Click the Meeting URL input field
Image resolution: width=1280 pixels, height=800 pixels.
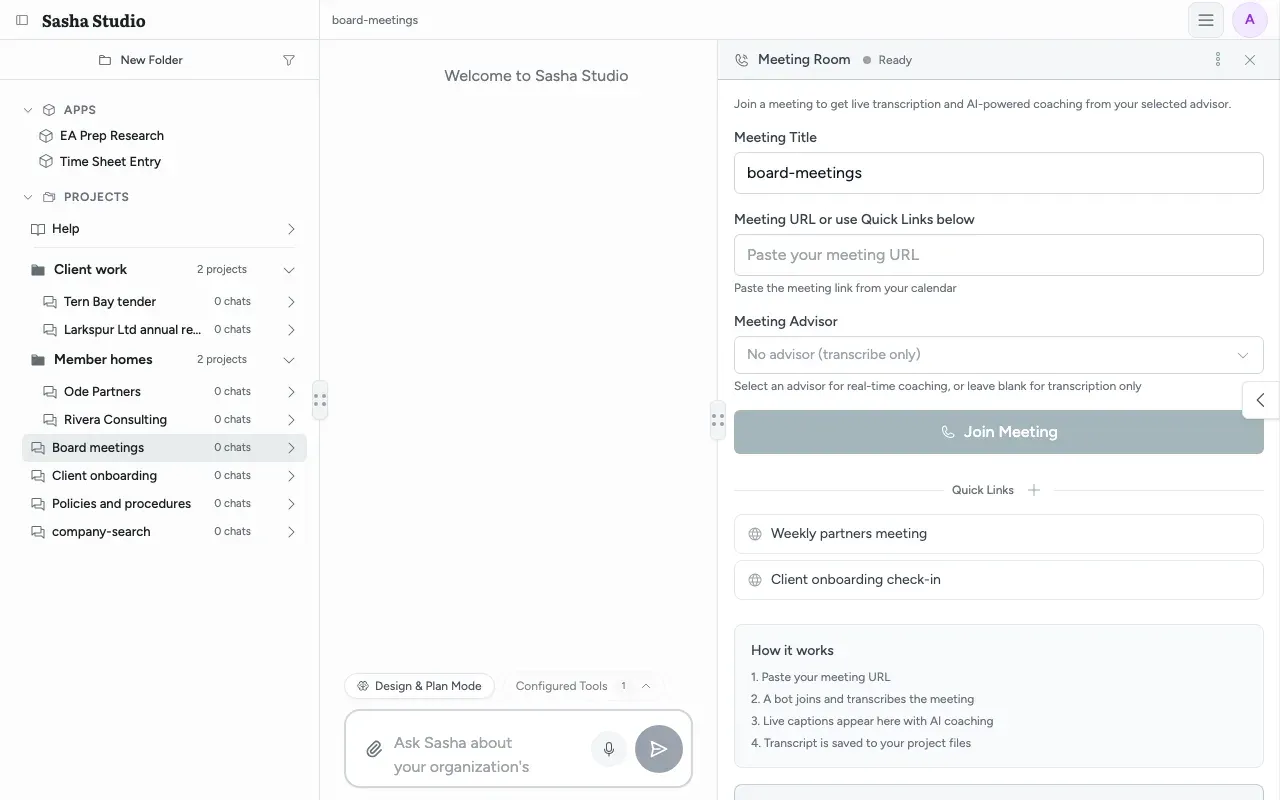pyautogui.click(x=998, y=255)
